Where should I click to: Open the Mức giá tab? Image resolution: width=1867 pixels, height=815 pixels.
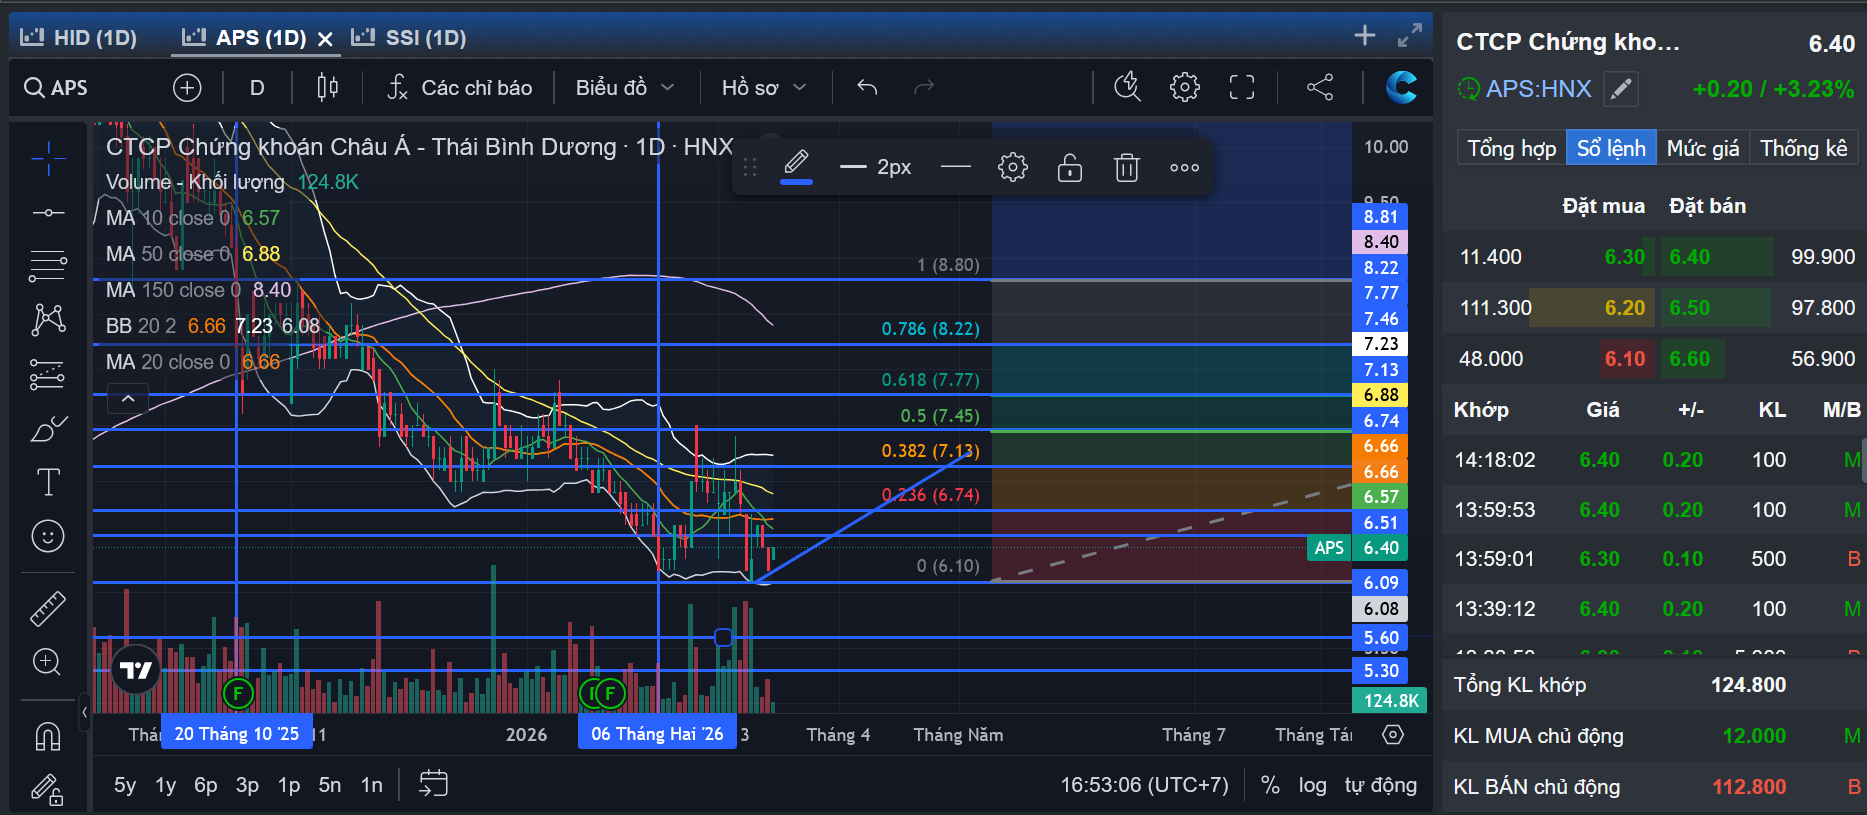[x=1703, y=148]
